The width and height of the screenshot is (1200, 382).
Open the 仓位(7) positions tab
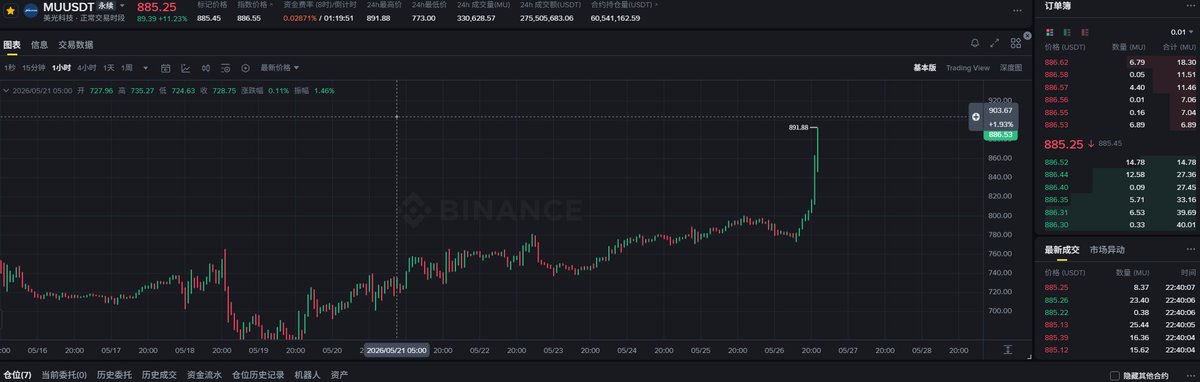pos(16,374)
